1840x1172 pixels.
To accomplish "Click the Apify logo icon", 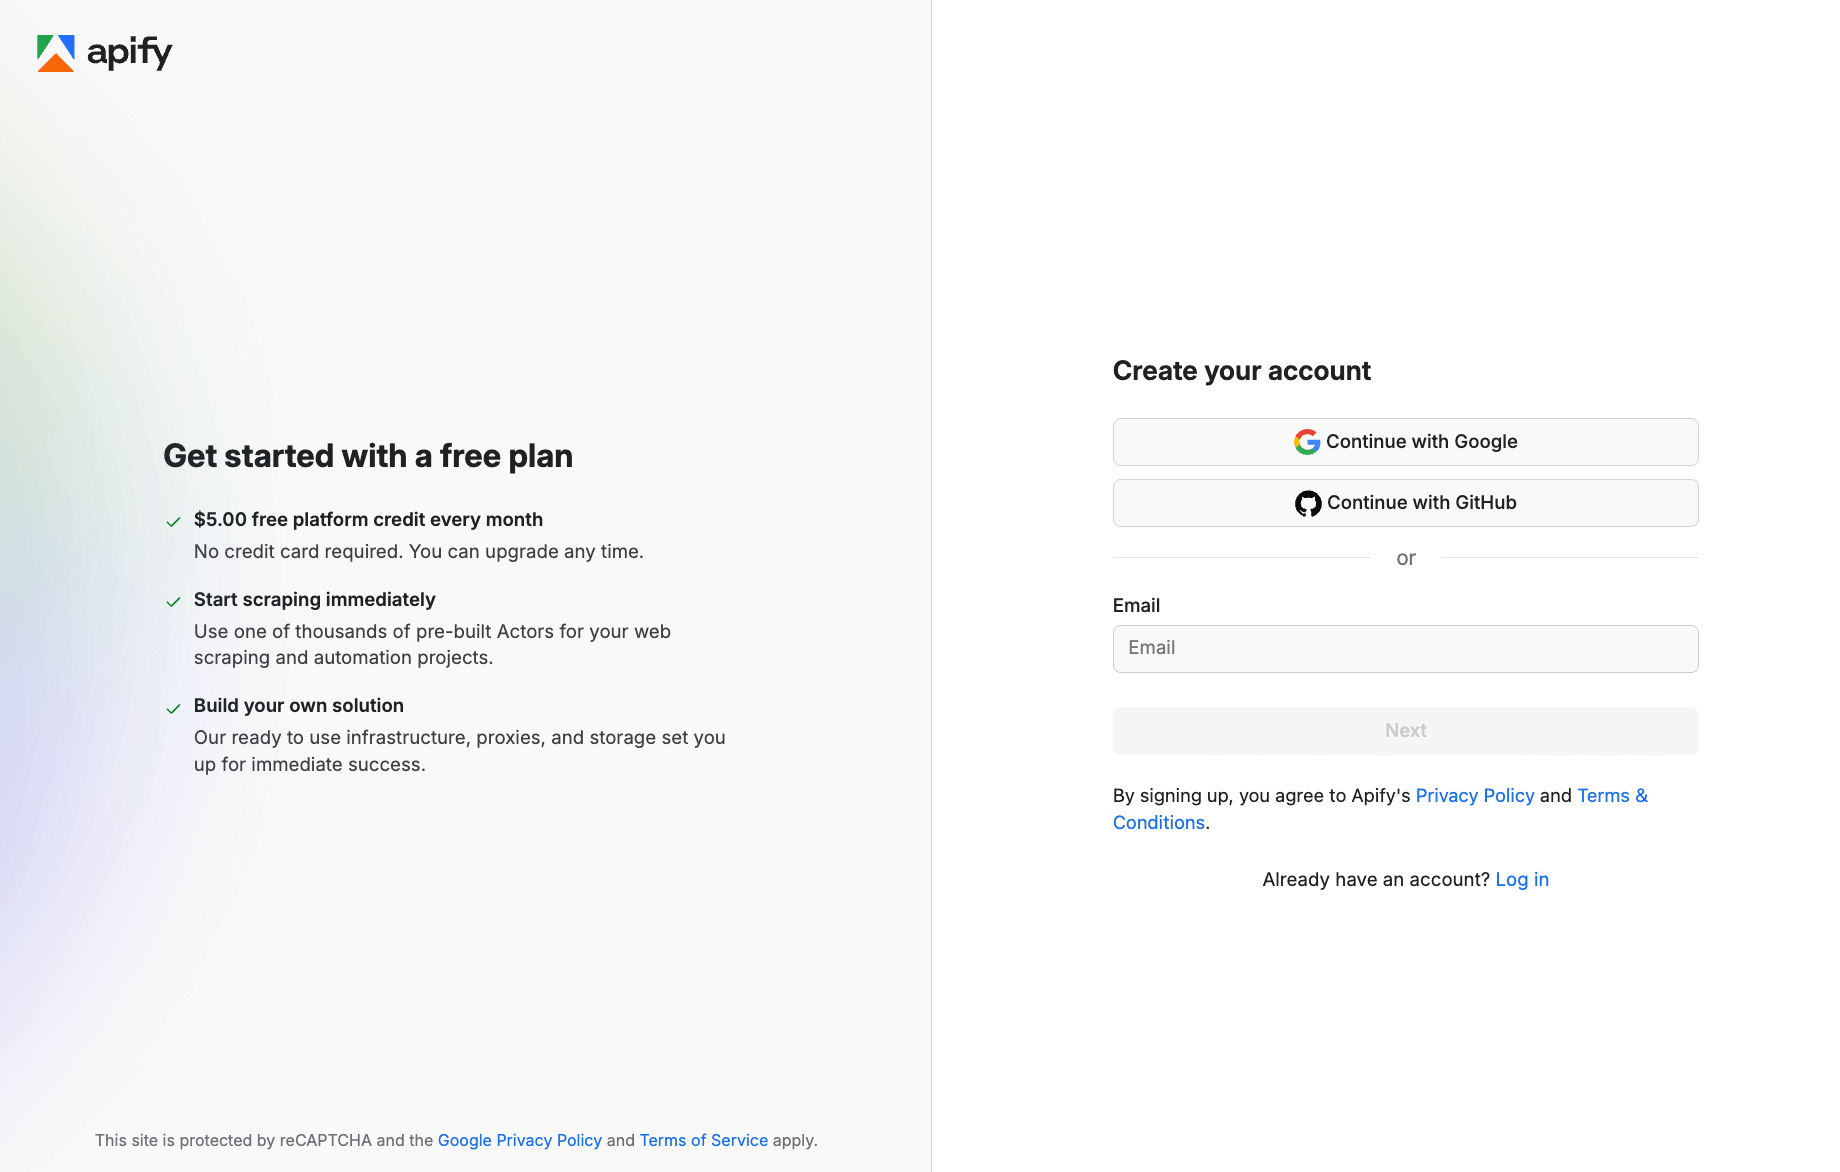I will 57,53.
